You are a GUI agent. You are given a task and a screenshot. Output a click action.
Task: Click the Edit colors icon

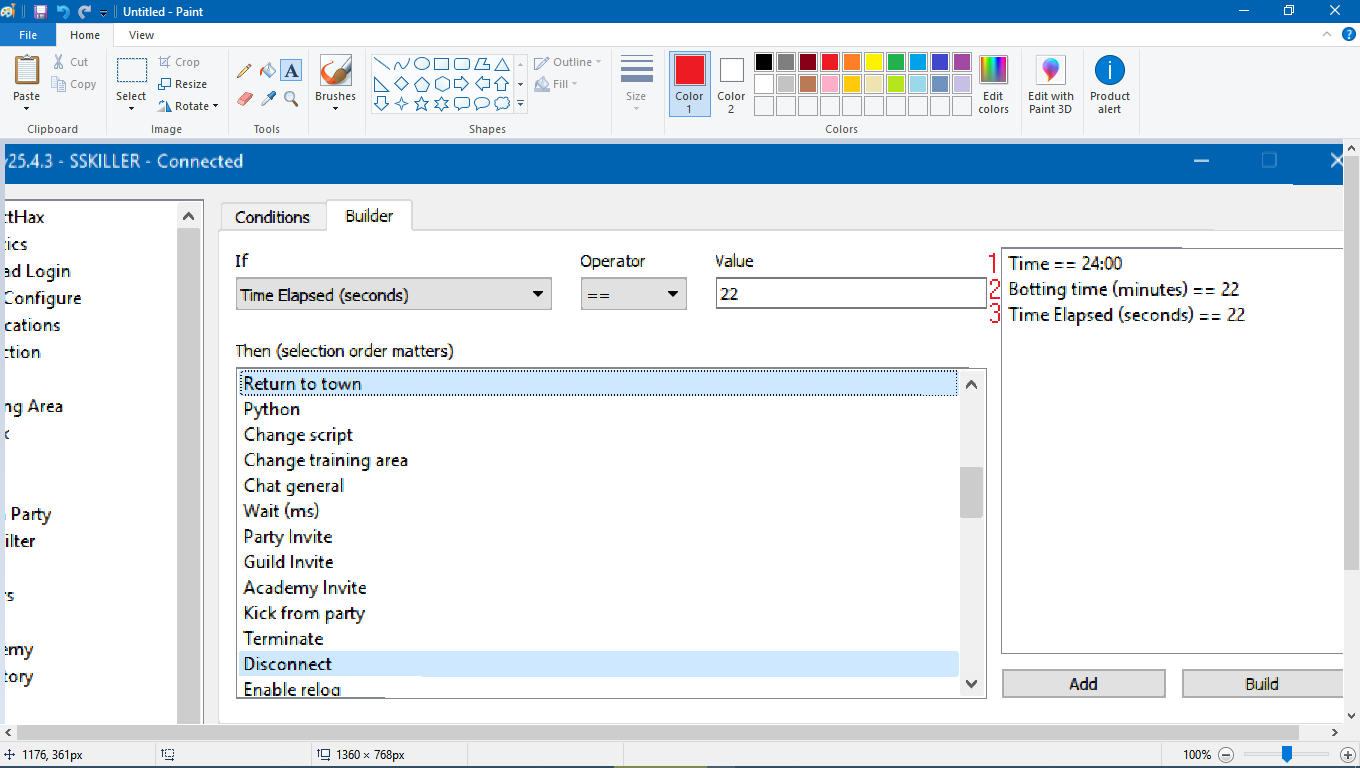click(993, 84)
